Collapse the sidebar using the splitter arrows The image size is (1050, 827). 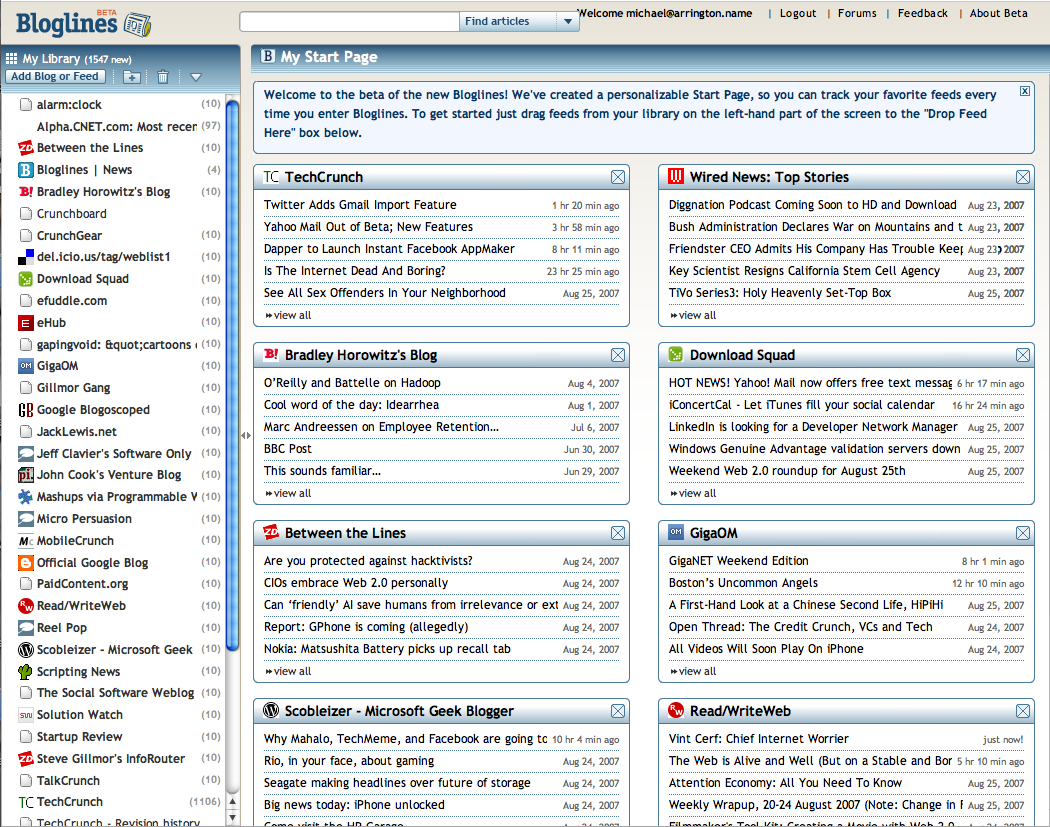pyautogui.click(x=246, y=435)
